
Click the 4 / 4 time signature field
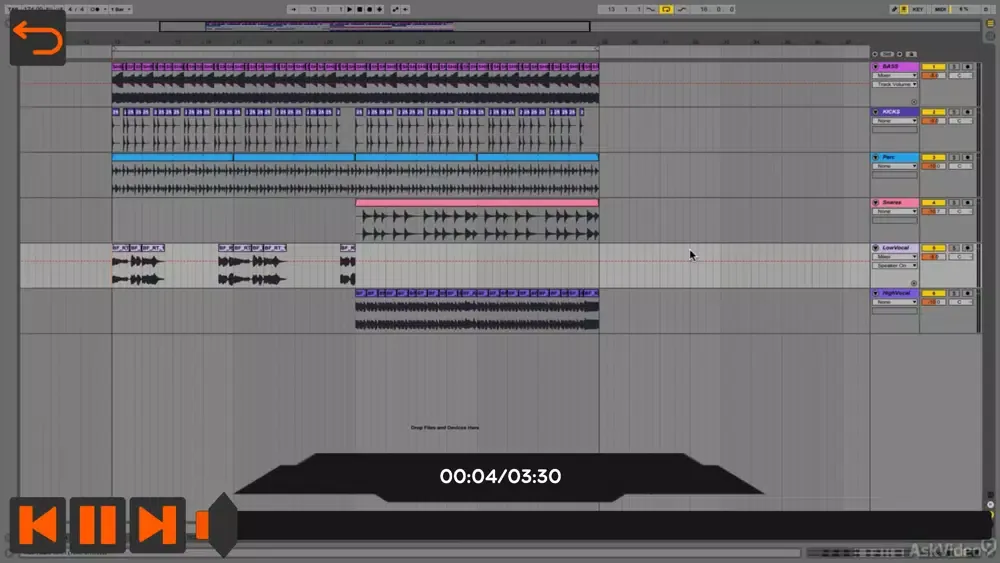[77, 10]
